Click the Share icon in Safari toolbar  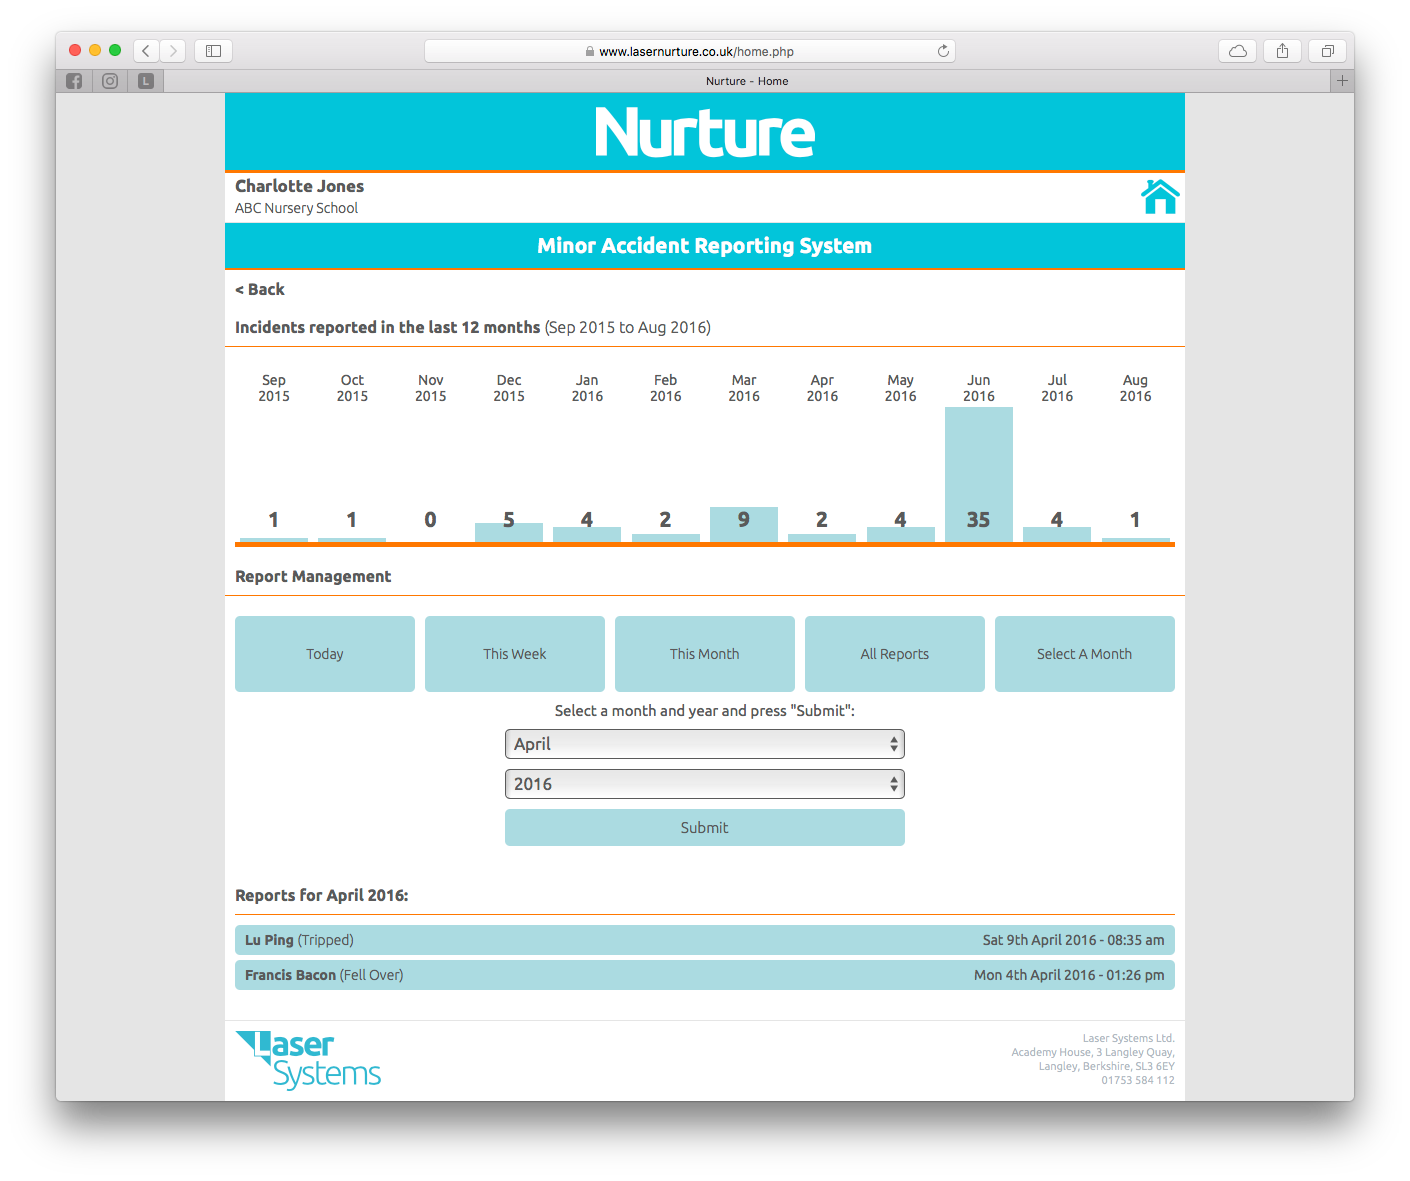pos(1282,51)
